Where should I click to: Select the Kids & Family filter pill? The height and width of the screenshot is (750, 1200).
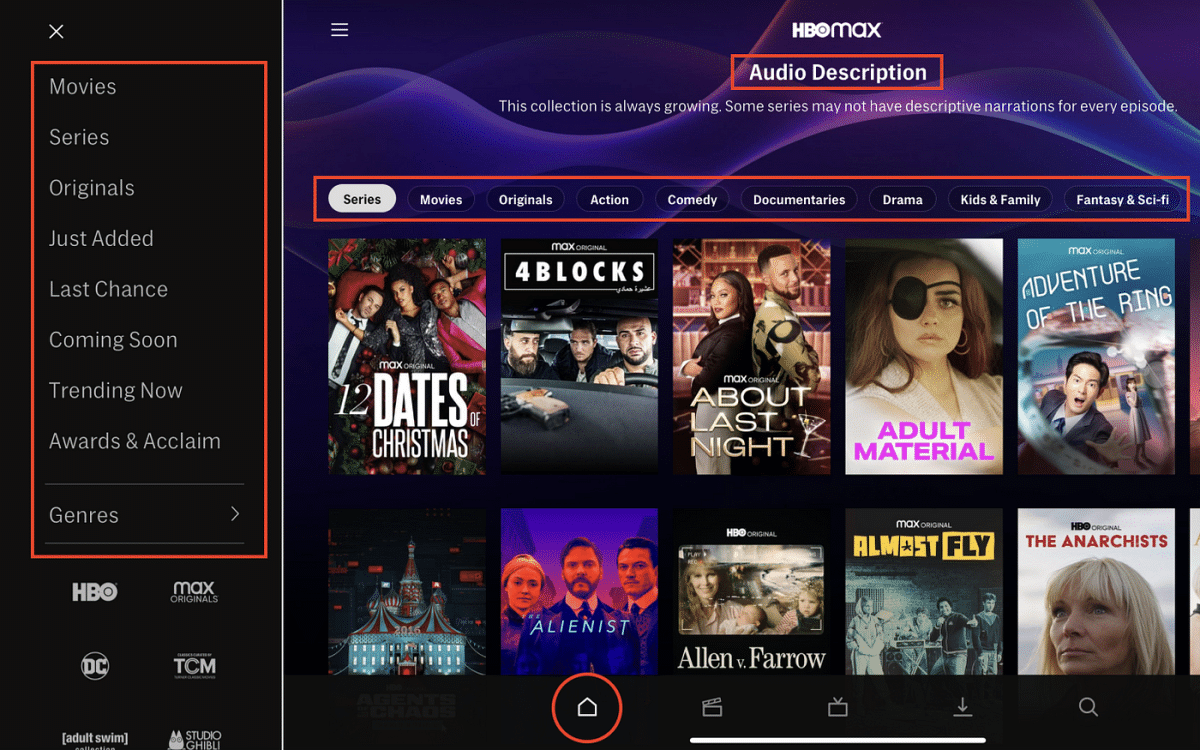[x=1000, y=200]
